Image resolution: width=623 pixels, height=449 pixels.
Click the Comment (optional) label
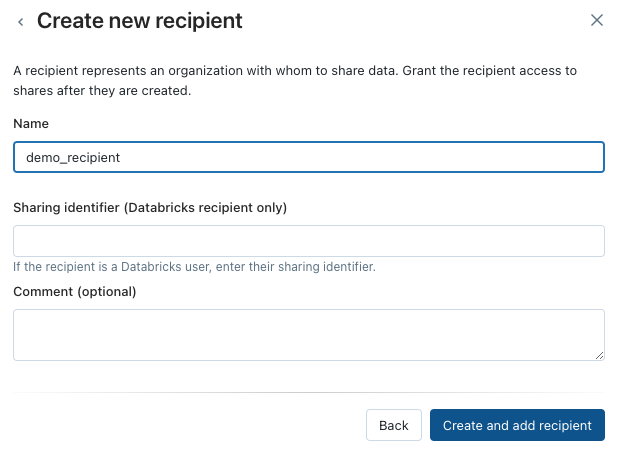[75, 292]
